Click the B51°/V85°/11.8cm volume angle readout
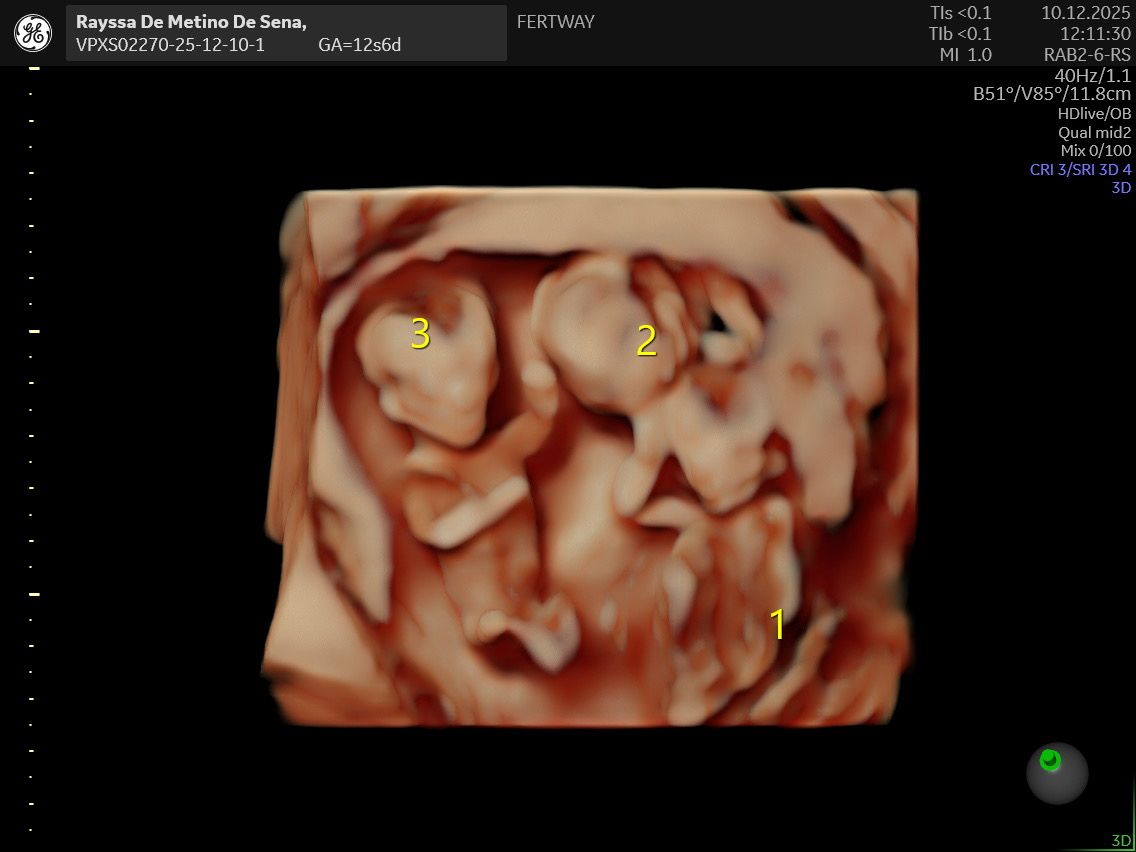The height and width of the screenshot is (852, 1136). click(x=1052, y=94)
